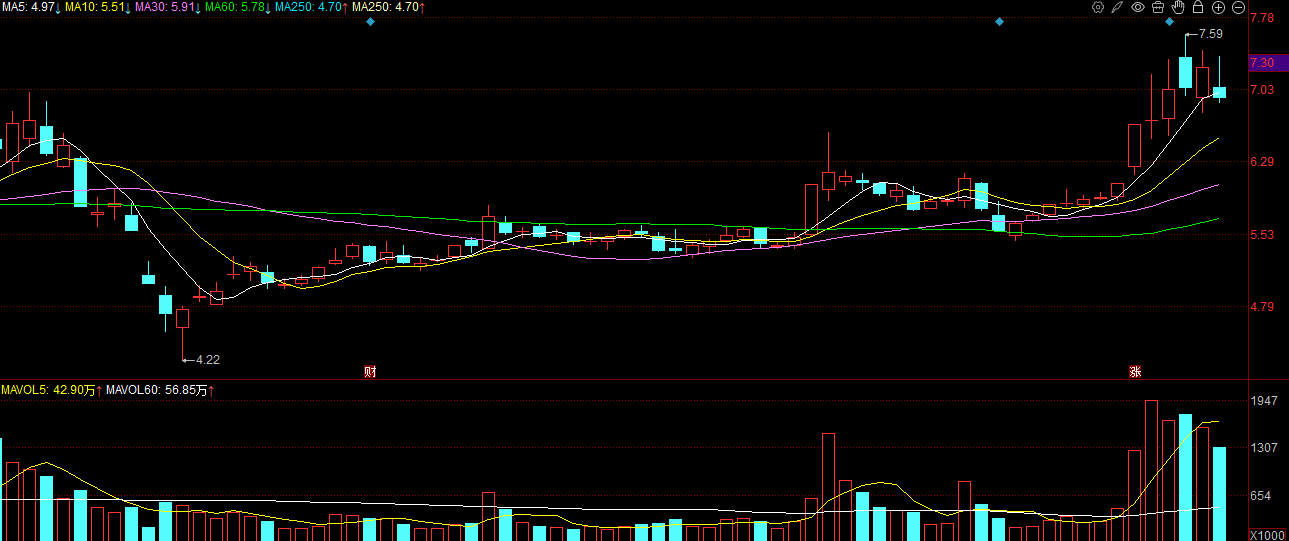
Task: Click blue diamond marker at chart top left
Action: click(370, 21)
